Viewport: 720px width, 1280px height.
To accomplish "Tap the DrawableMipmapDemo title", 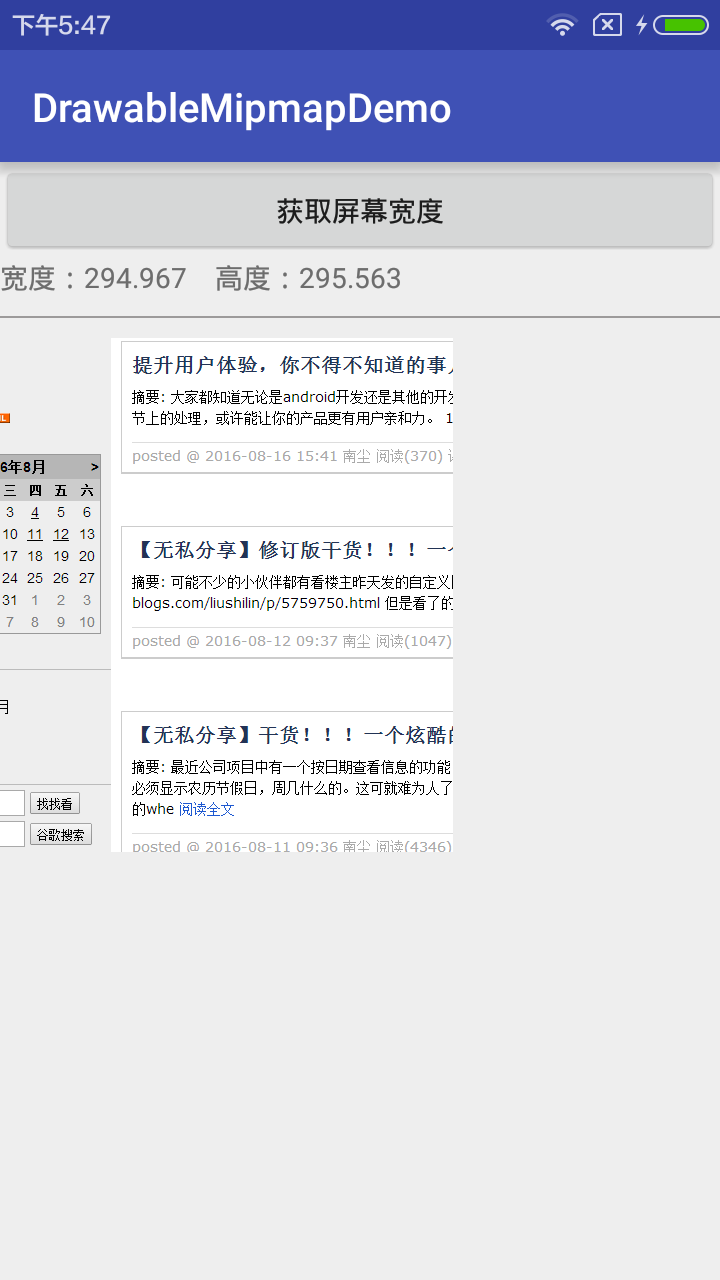I will (242, 108).
